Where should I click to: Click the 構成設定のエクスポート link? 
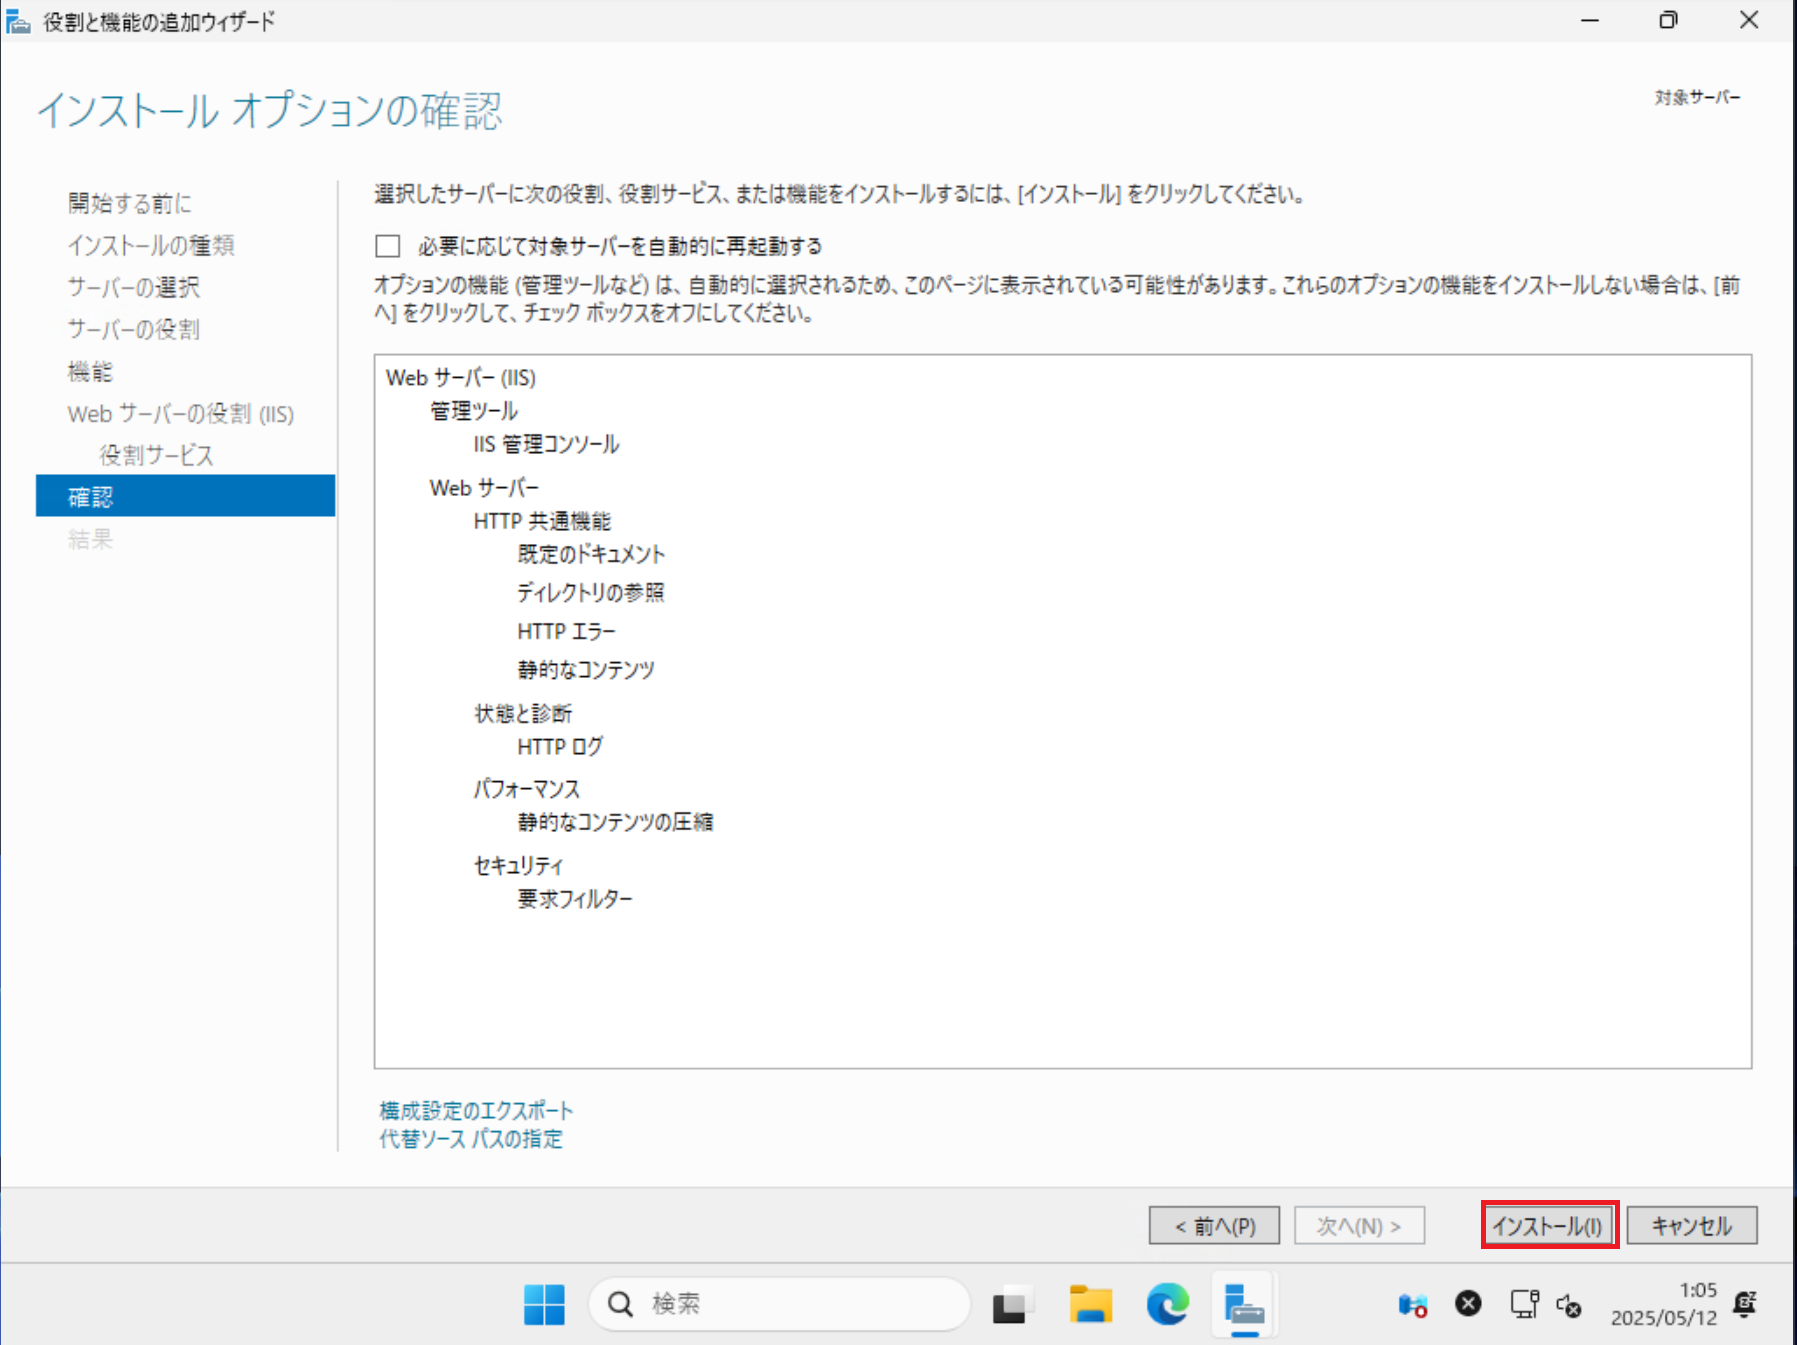tap(476, 1111)
